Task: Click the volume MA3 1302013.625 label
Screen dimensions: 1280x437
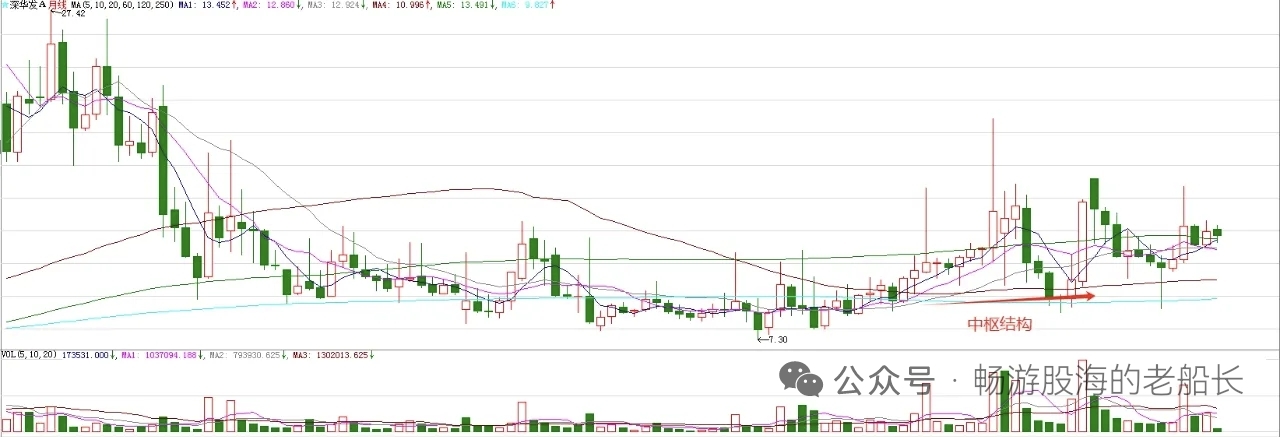Action: (333, 355)
